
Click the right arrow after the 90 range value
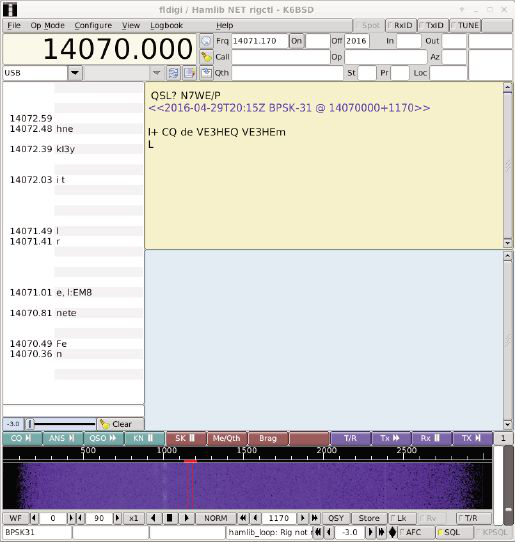117,518
